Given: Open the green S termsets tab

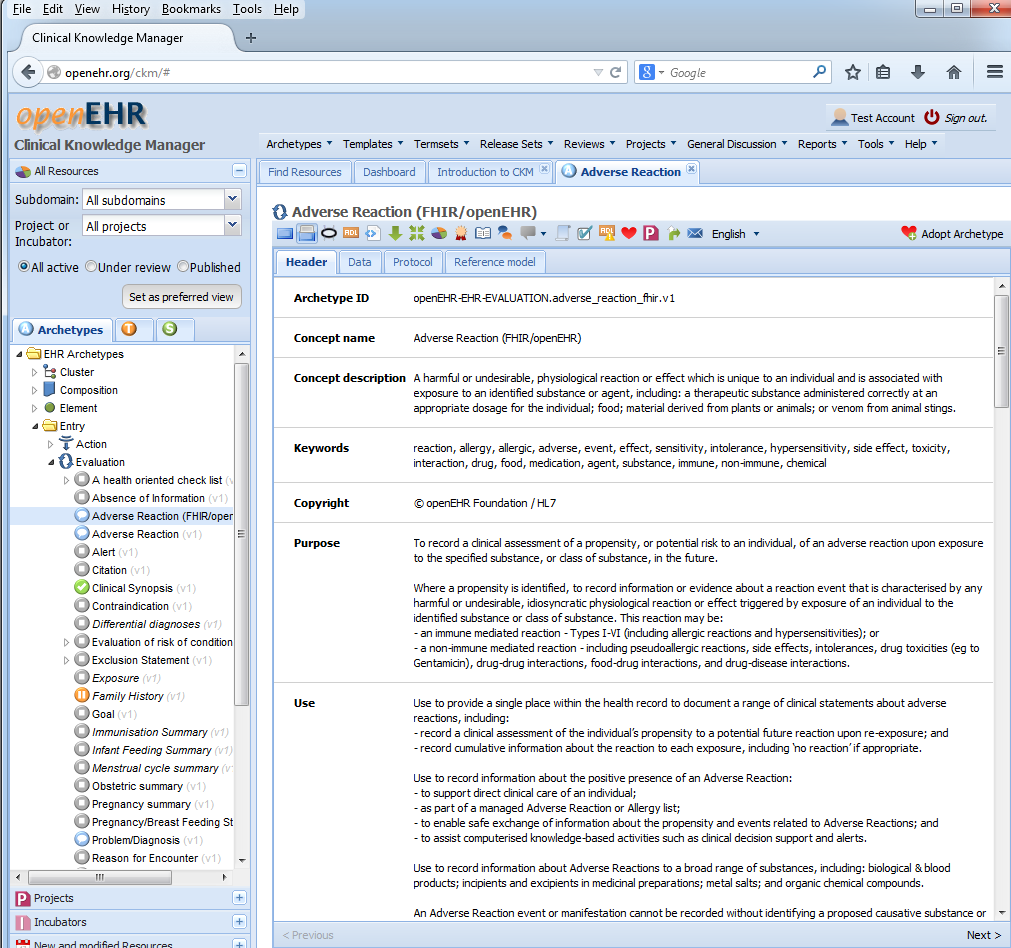Looking at the screenshot, I should click(x=170, y=329).
